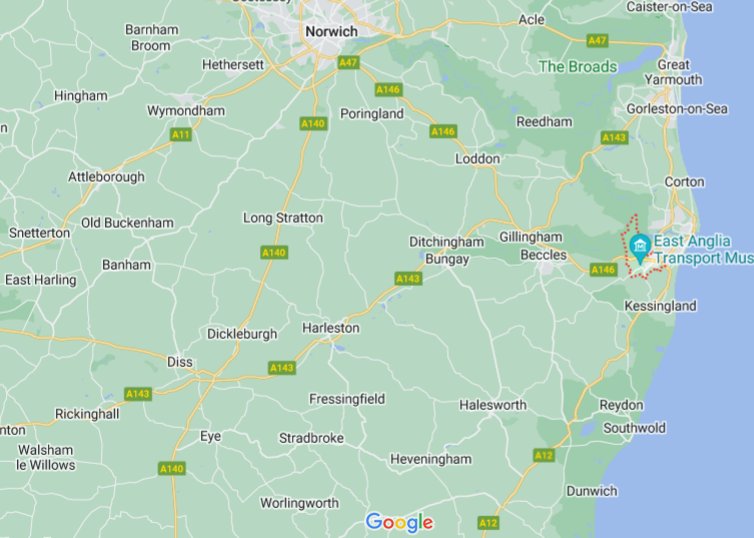The height and width of the screenshot is (538, 754).
Task: Click the A47 road shield near Norwich
Action: [x=349, y=63]
